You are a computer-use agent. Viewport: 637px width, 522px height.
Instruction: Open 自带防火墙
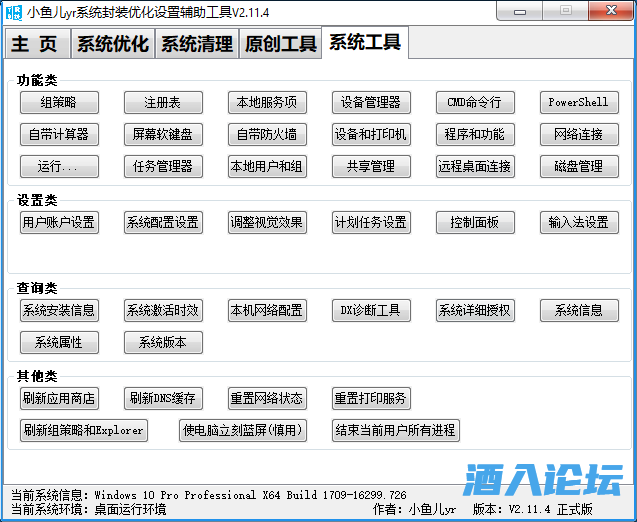click(x=267, y=134)
